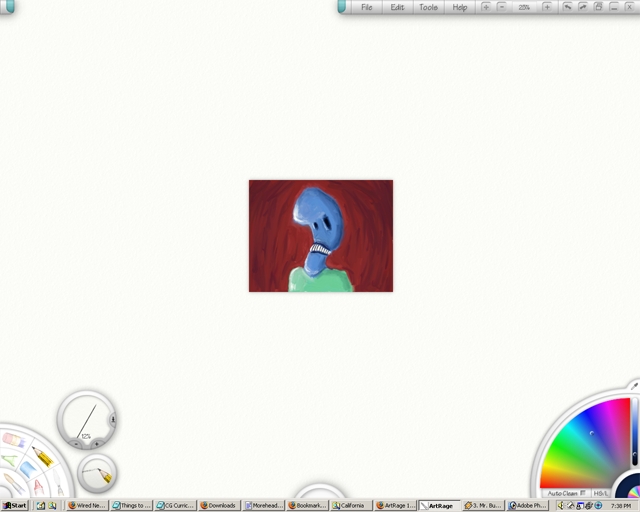Screen dimensions: 640x512
Task: Click the first quick launch icon
Action: pyautogui.click(x=41, y=505)
